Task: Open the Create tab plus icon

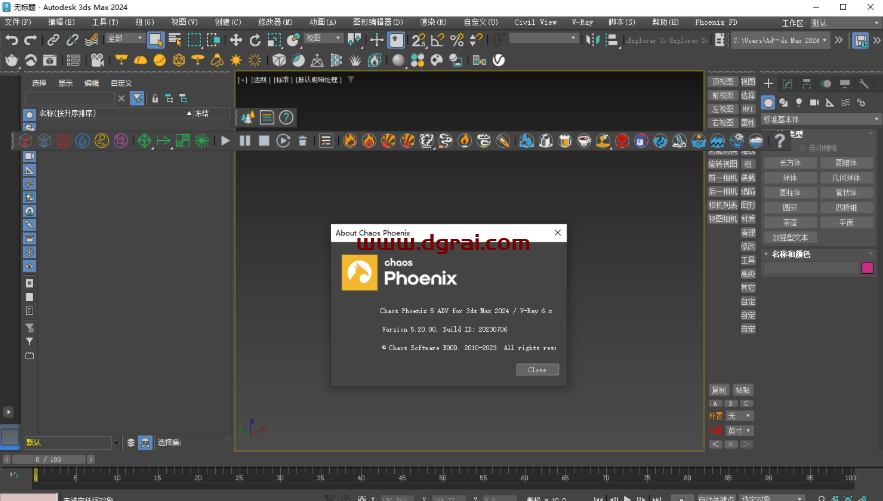Action: pyautogui.click(x=768, y=84)
